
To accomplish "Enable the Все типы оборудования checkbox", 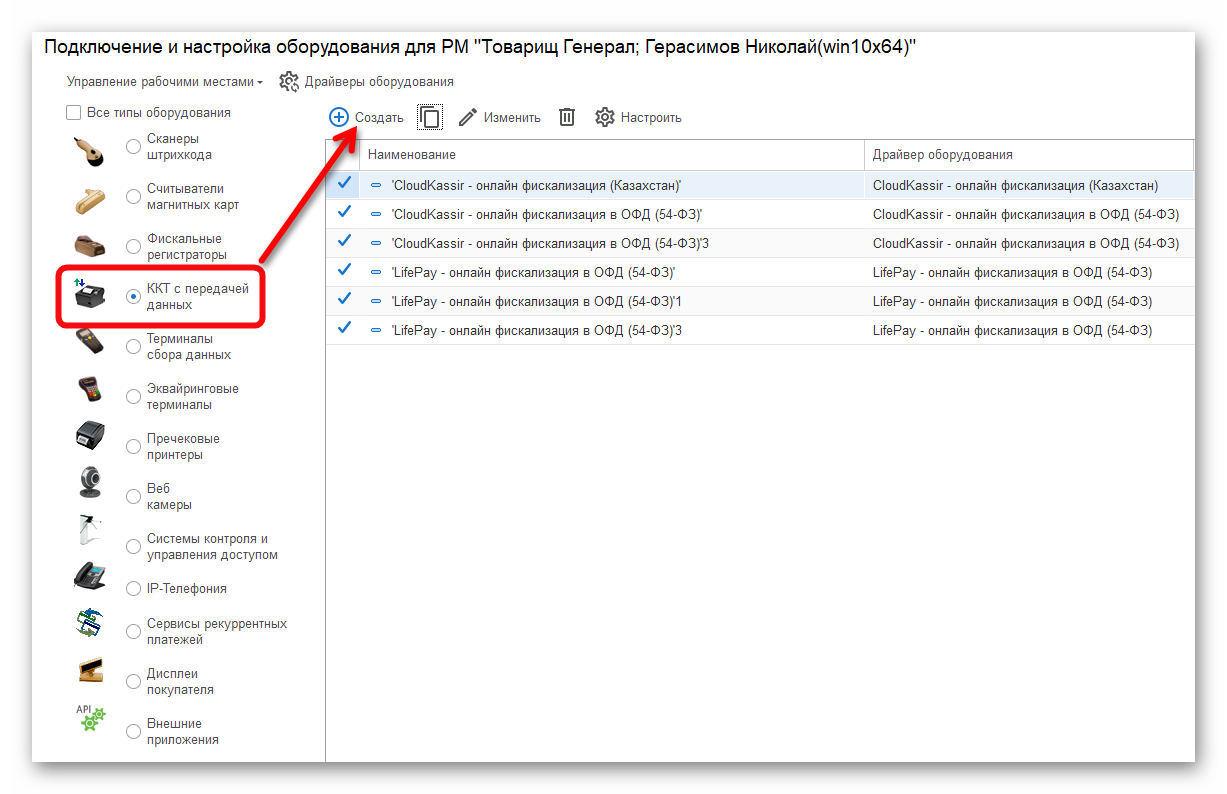I will (x=73, y=113).
